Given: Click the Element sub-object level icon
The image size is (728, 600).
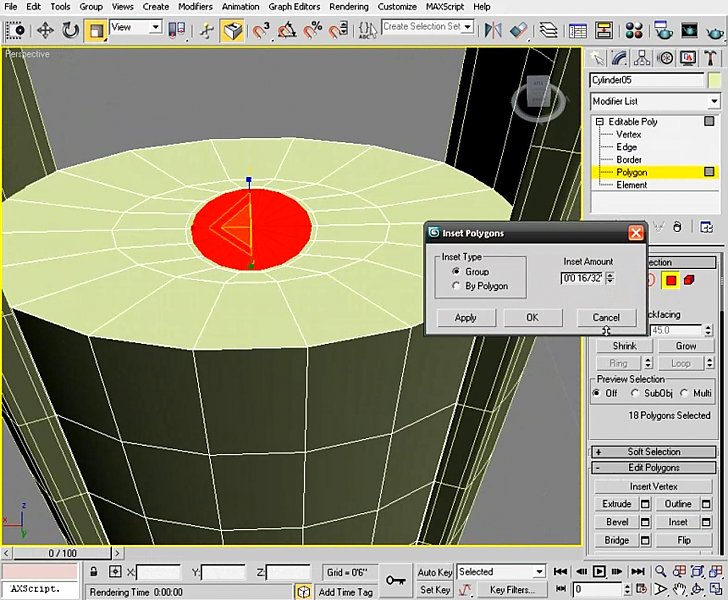Looking at the screenshot, I should 690,280.
